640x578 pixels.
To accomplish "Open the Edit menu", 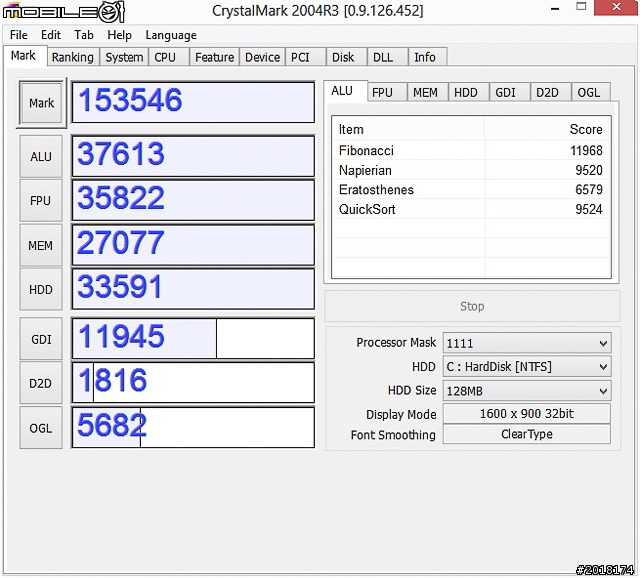I will point(51,35).
